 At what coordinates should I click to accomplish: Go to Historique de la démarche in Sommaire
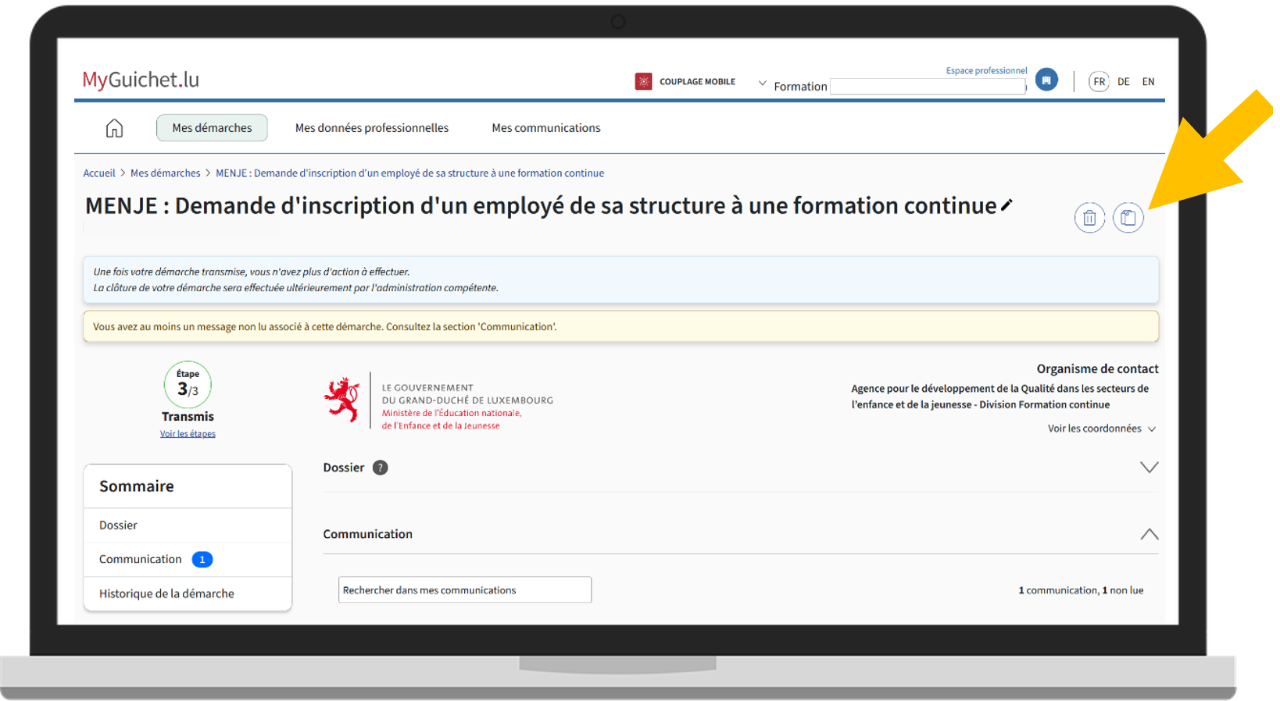pyautogui.click(x=167, y=594)
